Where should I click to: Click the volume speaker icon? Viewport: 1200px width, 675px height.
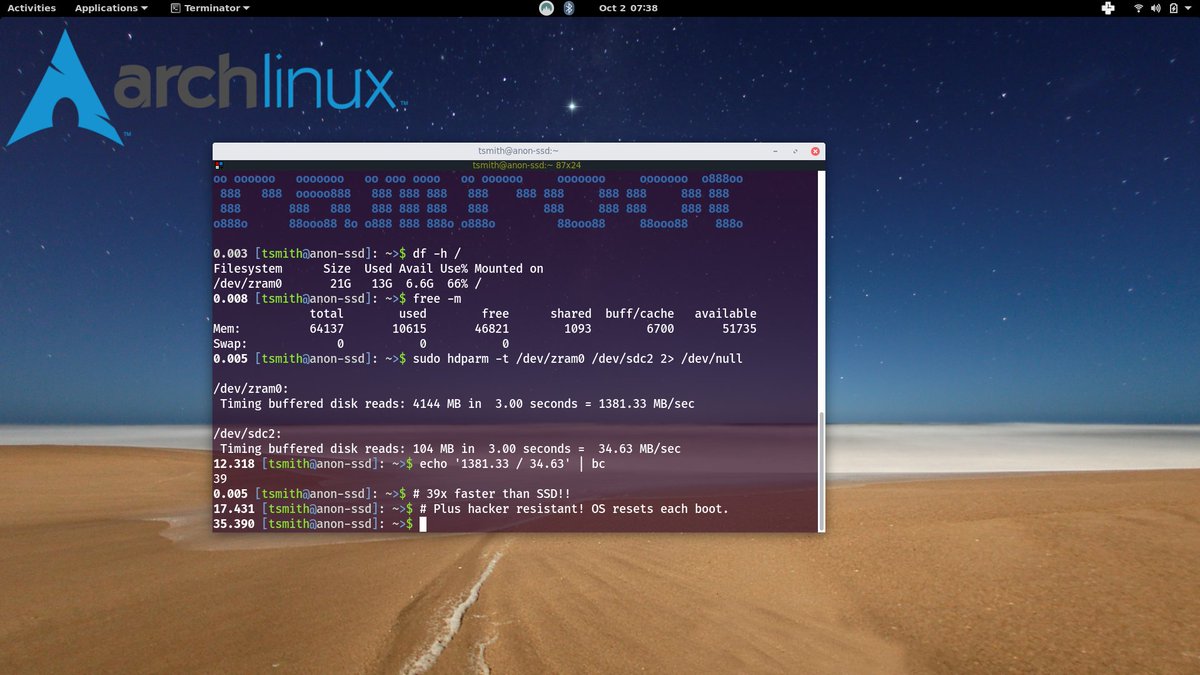(x=1155, y=8)
